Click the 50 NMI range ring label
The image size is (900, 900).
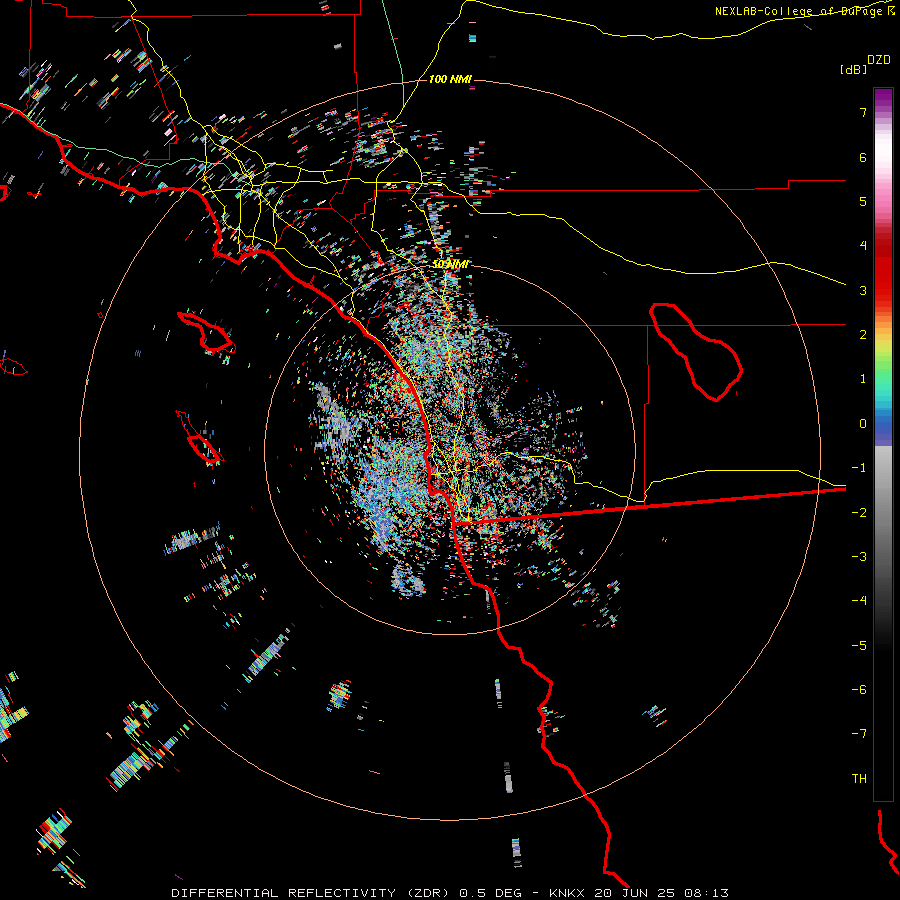tap(451, 264)
